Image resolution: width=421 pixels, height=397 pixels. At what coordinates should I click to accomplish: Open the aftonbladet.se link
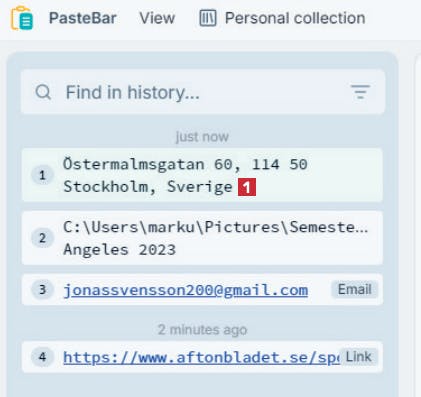coord(201,357)
